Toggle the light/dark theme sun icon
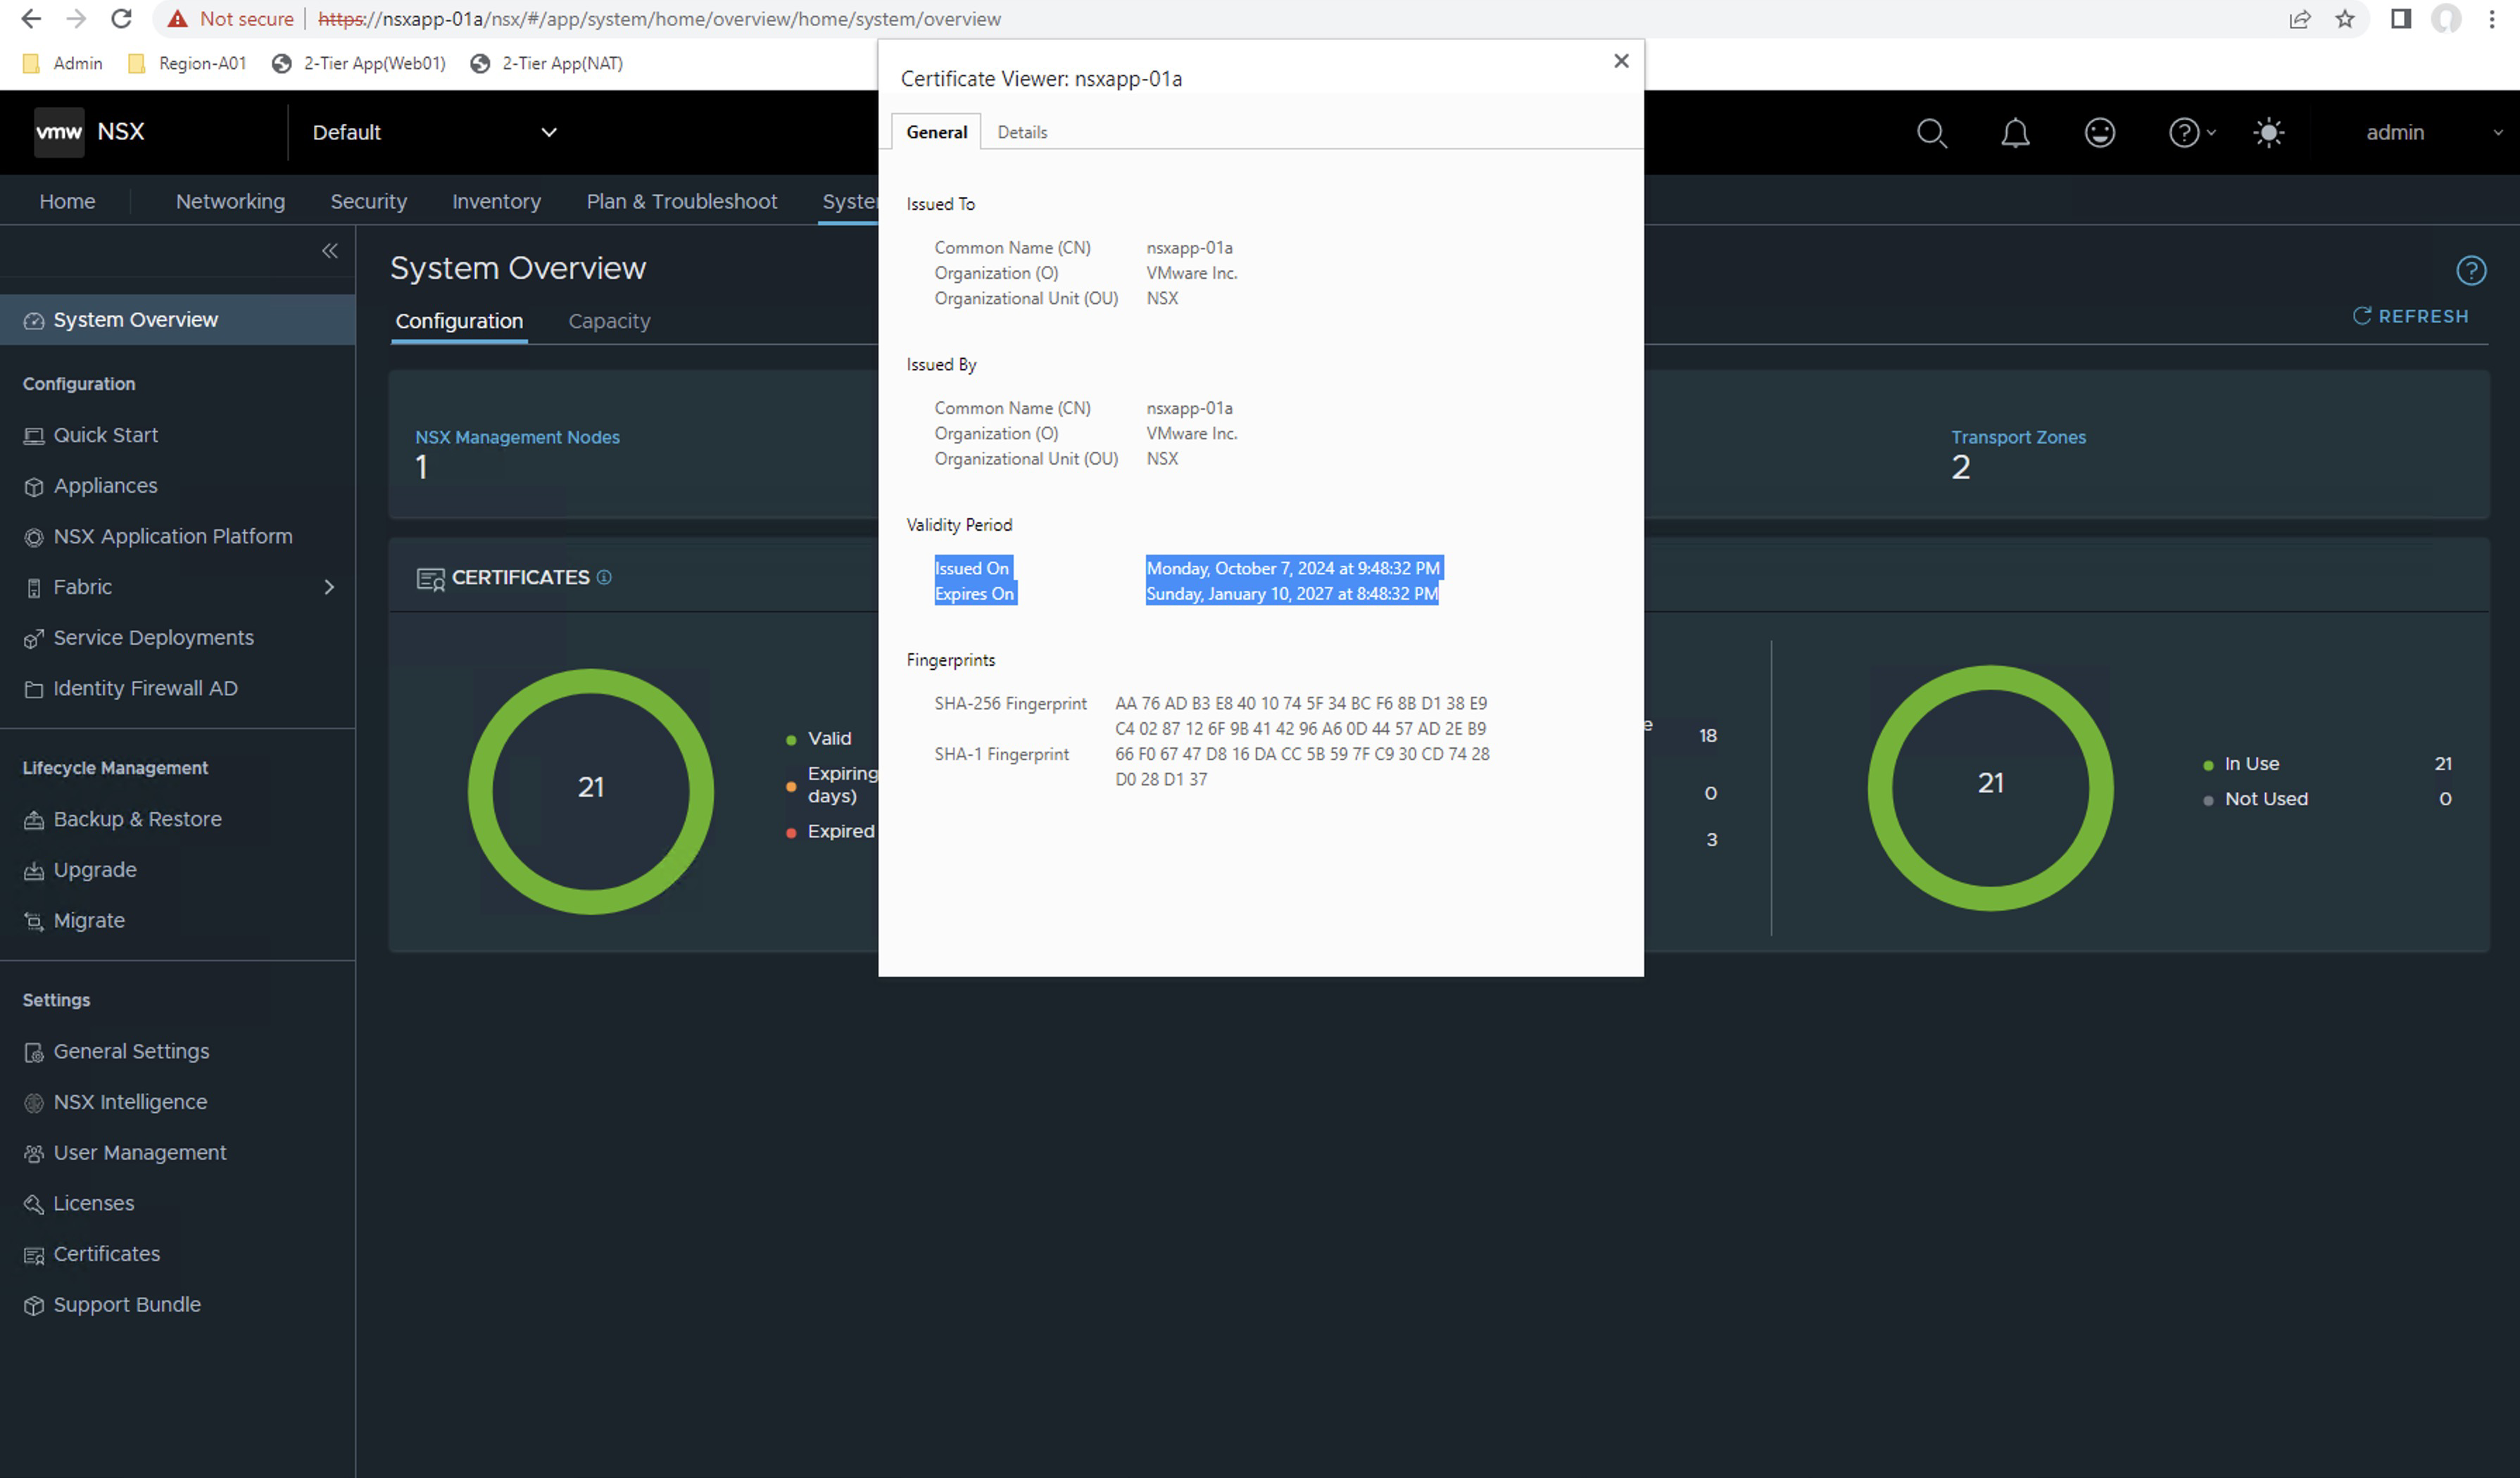Viewport: 2520px width, 1478px height. point(2268,133)
